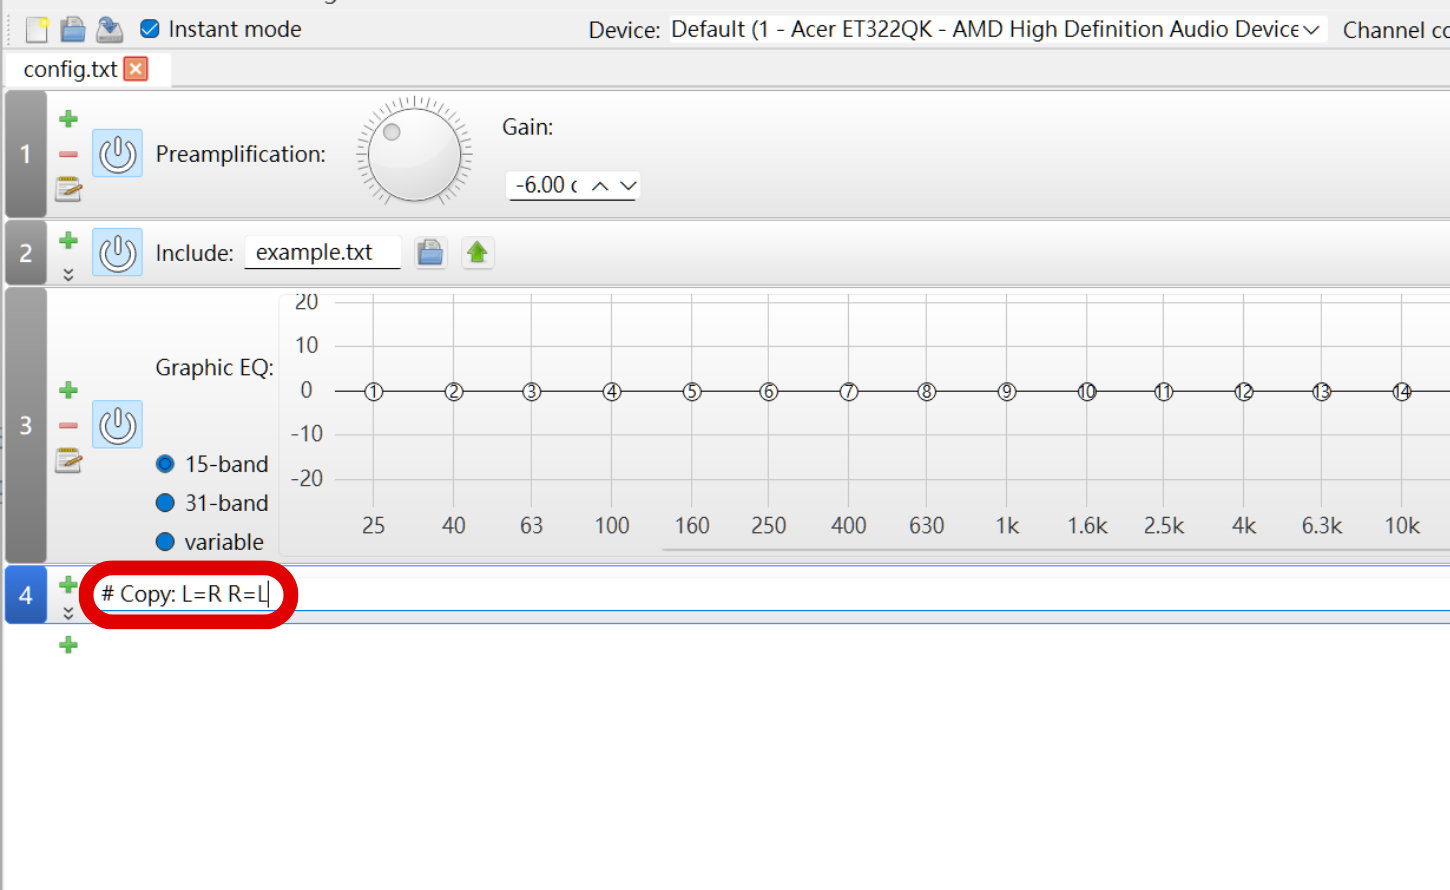This screenshot has width=1450, height=890.
Task: Open the Device dropdown list
Action: 1310,30
